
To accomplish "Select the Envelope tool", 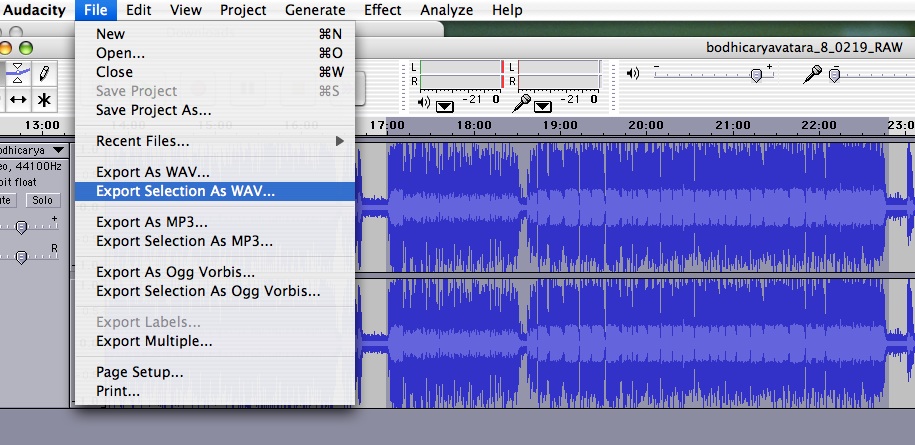I will click(17, 73).
